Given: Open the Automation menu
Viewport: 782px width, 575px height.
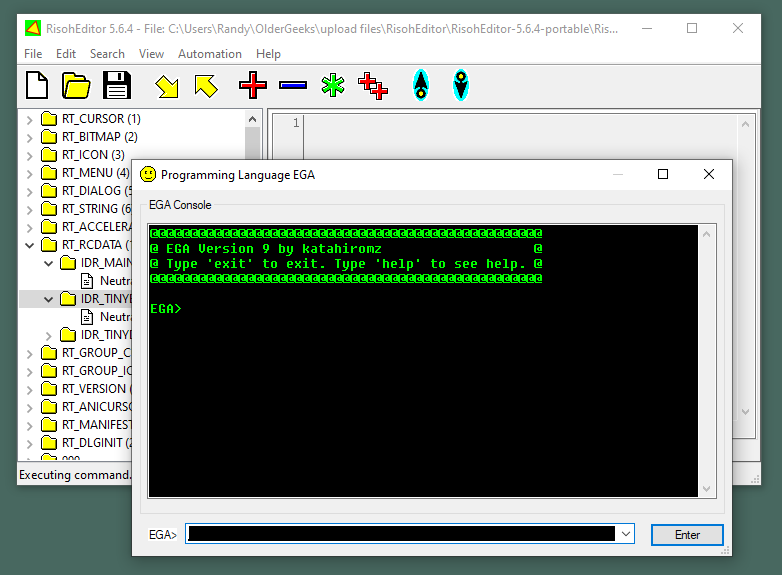Looking at the screenshot, I should [x=210, y=54].
